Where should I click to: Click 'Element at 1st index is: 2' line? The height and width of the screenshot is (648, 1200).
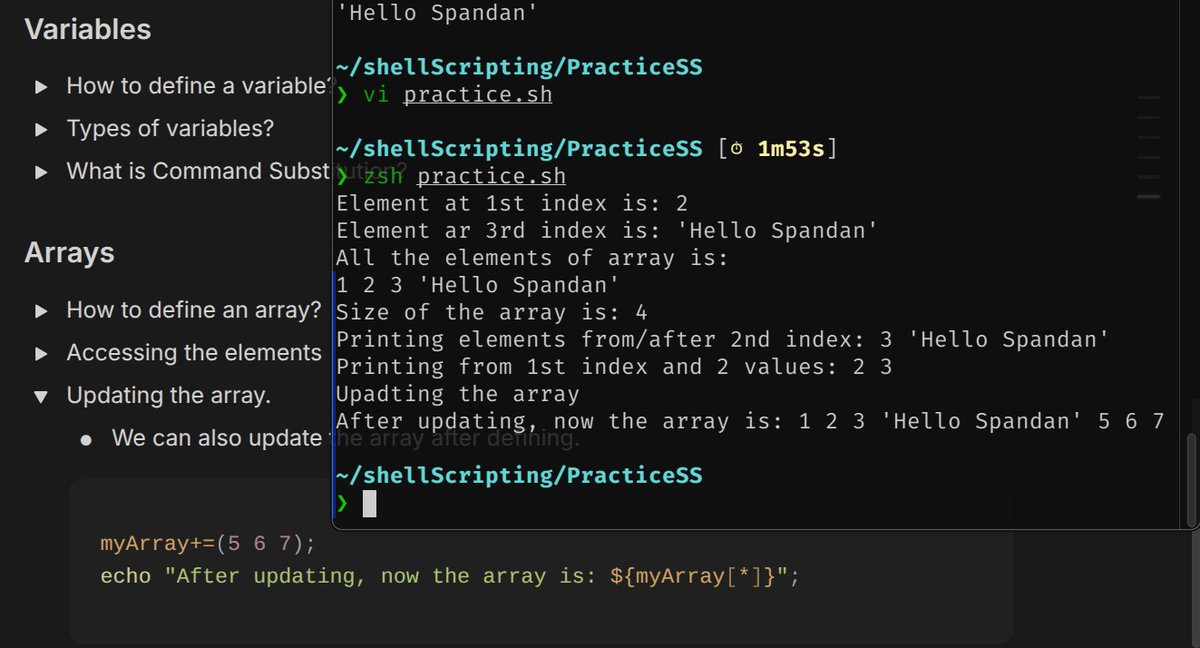[512, 204]
